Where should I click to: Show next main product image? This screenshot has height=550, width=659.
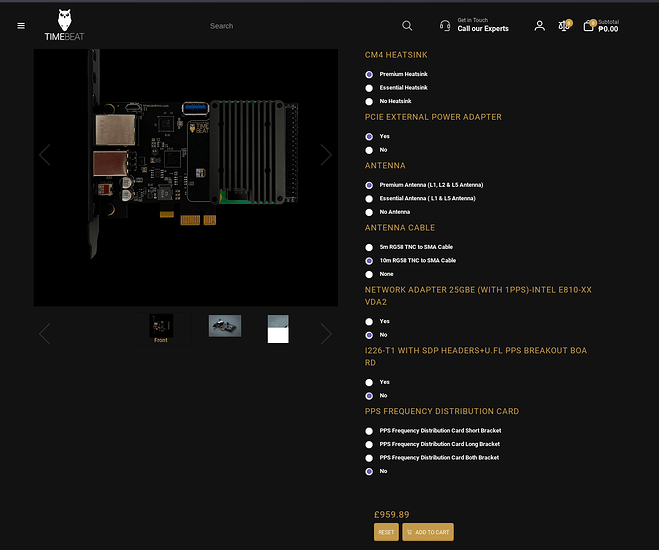[326, 155]
